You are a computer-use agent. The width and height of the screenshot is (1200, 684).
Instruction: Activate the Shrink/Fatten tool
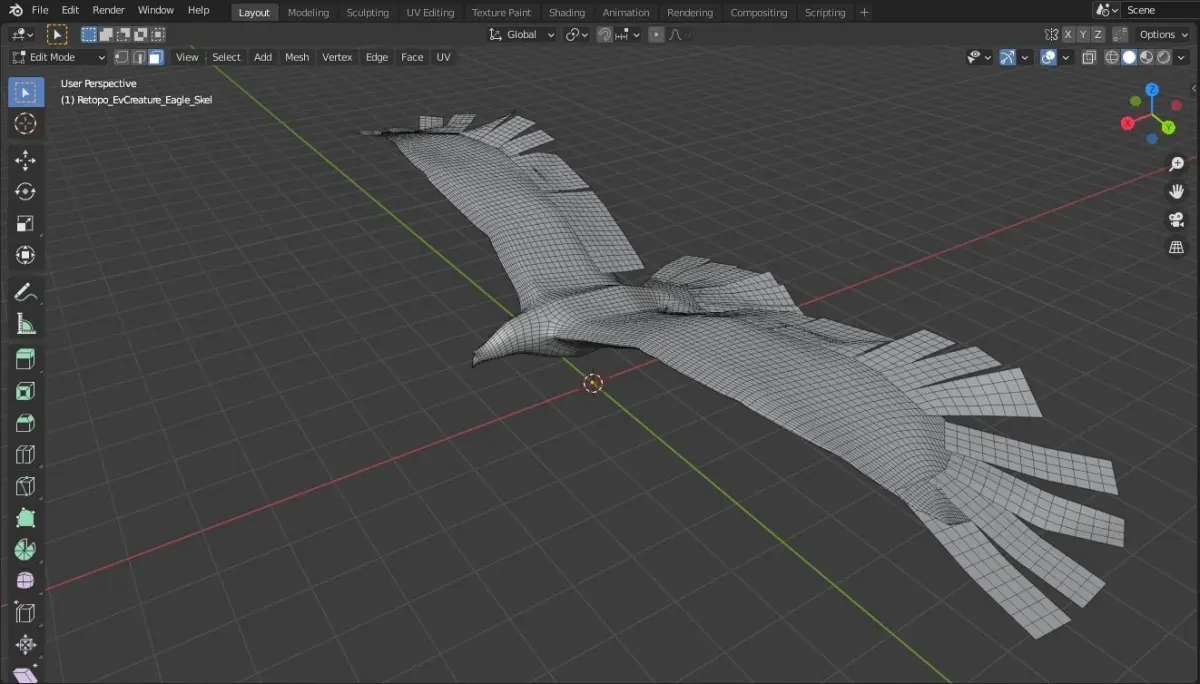point(26,645)
